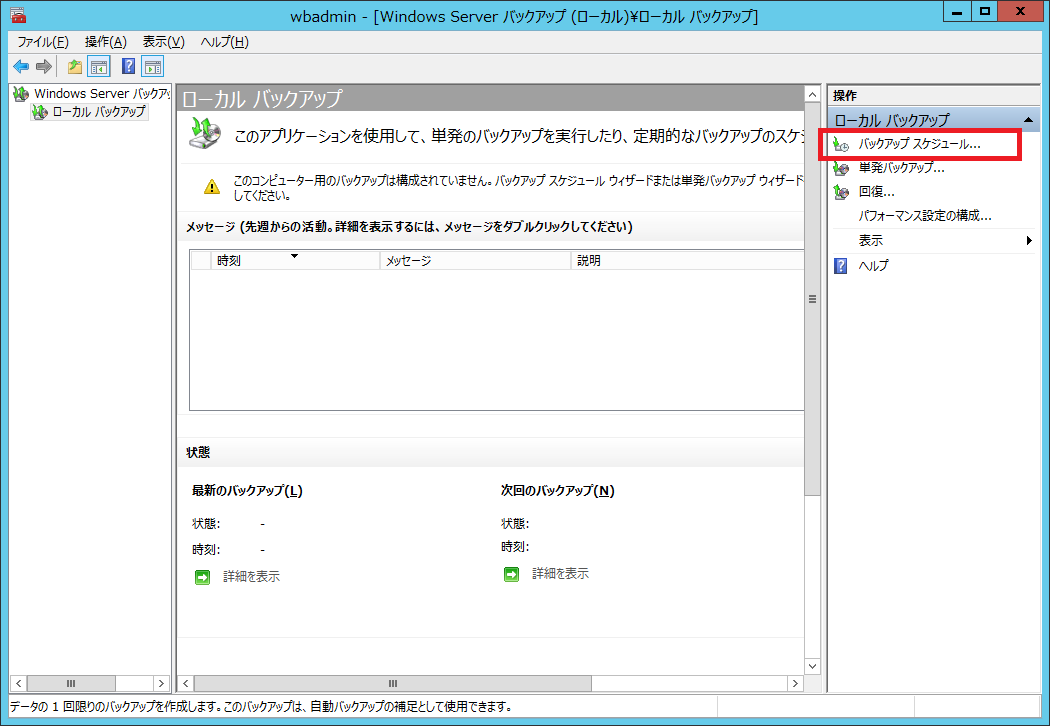Click the 状態 section heading

pyautogui.click(x=198, y=453)
